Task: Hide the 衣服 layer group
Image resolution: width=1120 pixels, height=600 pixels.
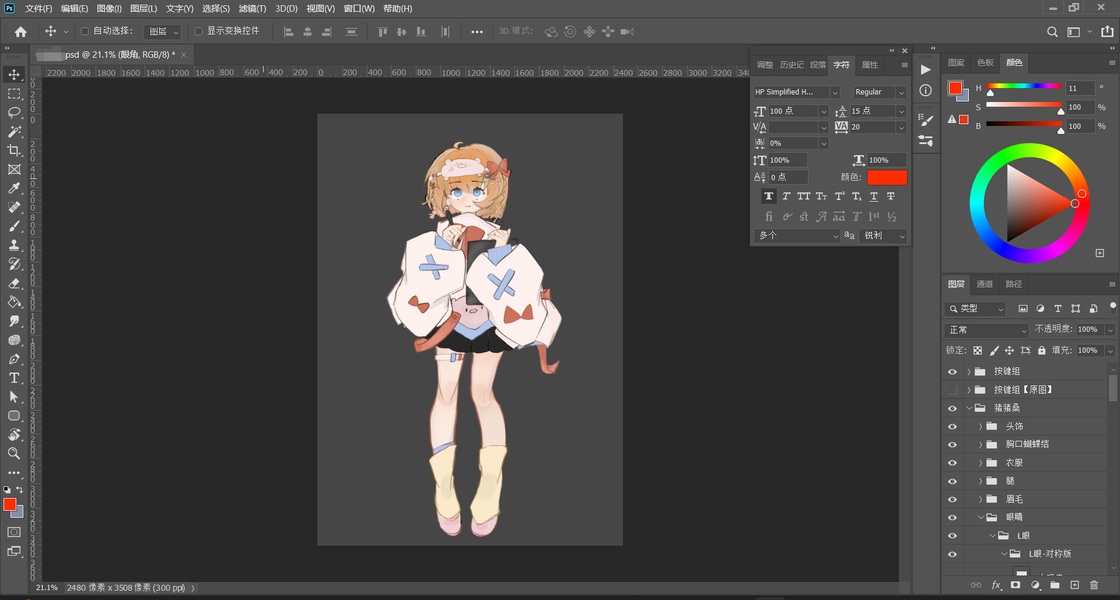Action: coord(952,463)
